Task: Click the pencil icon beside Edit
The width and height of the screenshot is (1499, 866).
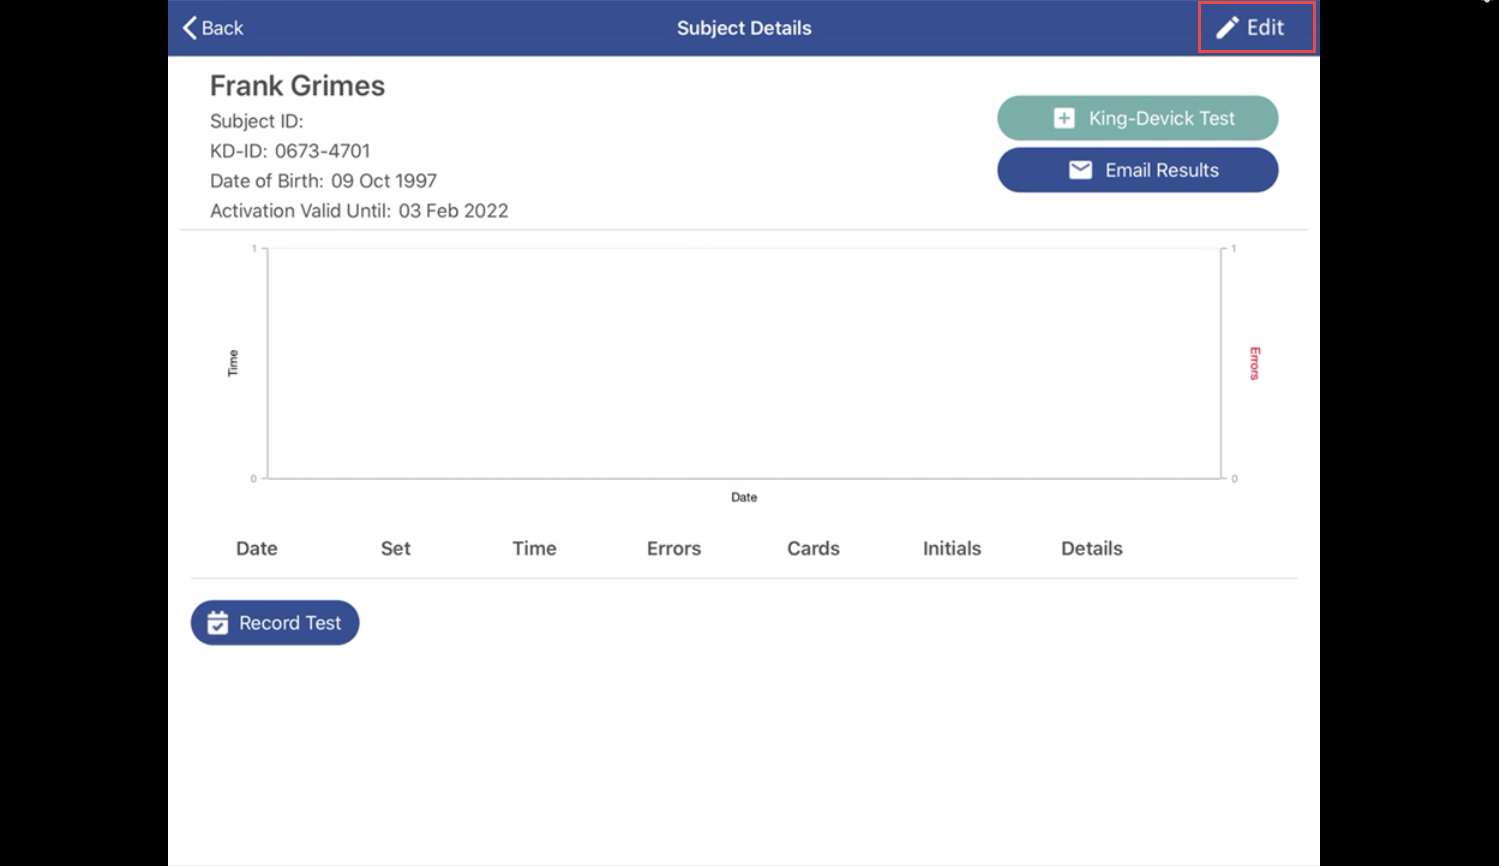Action: click(x=1227, y=28)
